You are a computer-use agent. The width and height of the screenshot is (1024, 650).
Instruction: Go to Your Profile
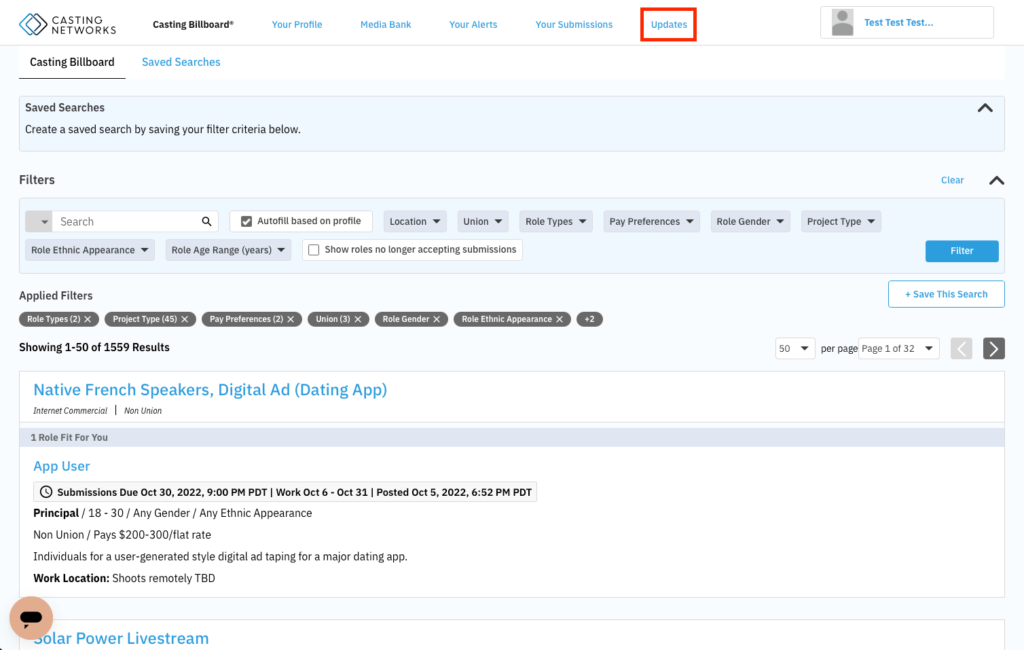[x=296, y=24]
